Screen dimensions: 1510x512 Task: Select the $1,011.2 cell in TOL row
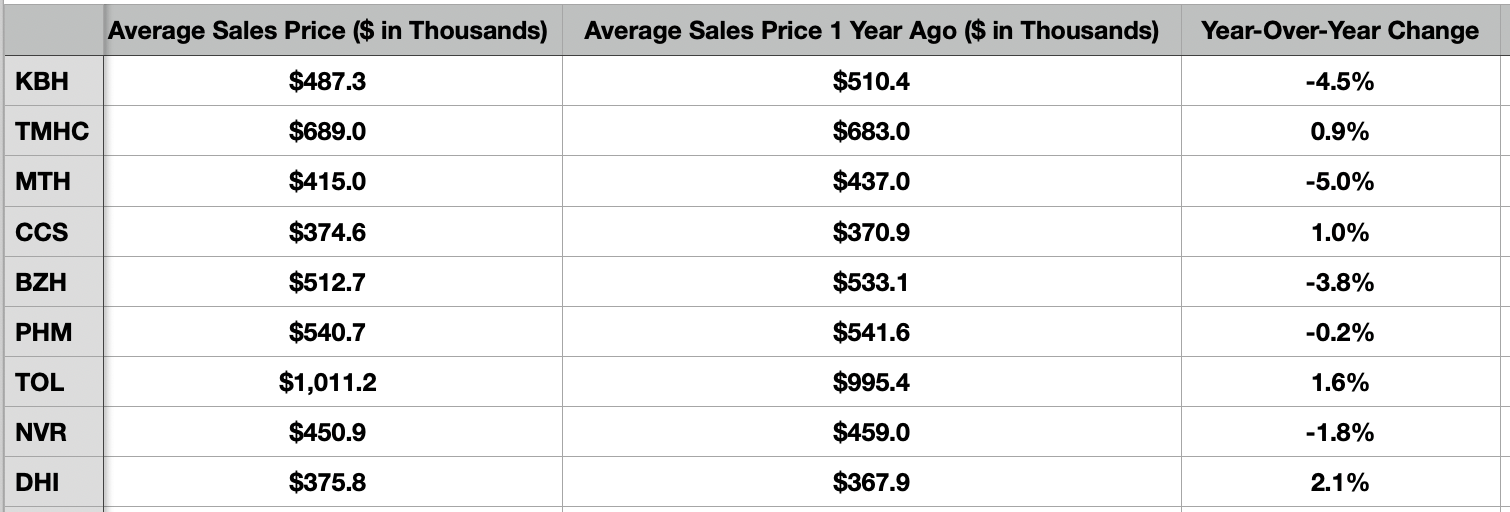(x=328, y=382)
